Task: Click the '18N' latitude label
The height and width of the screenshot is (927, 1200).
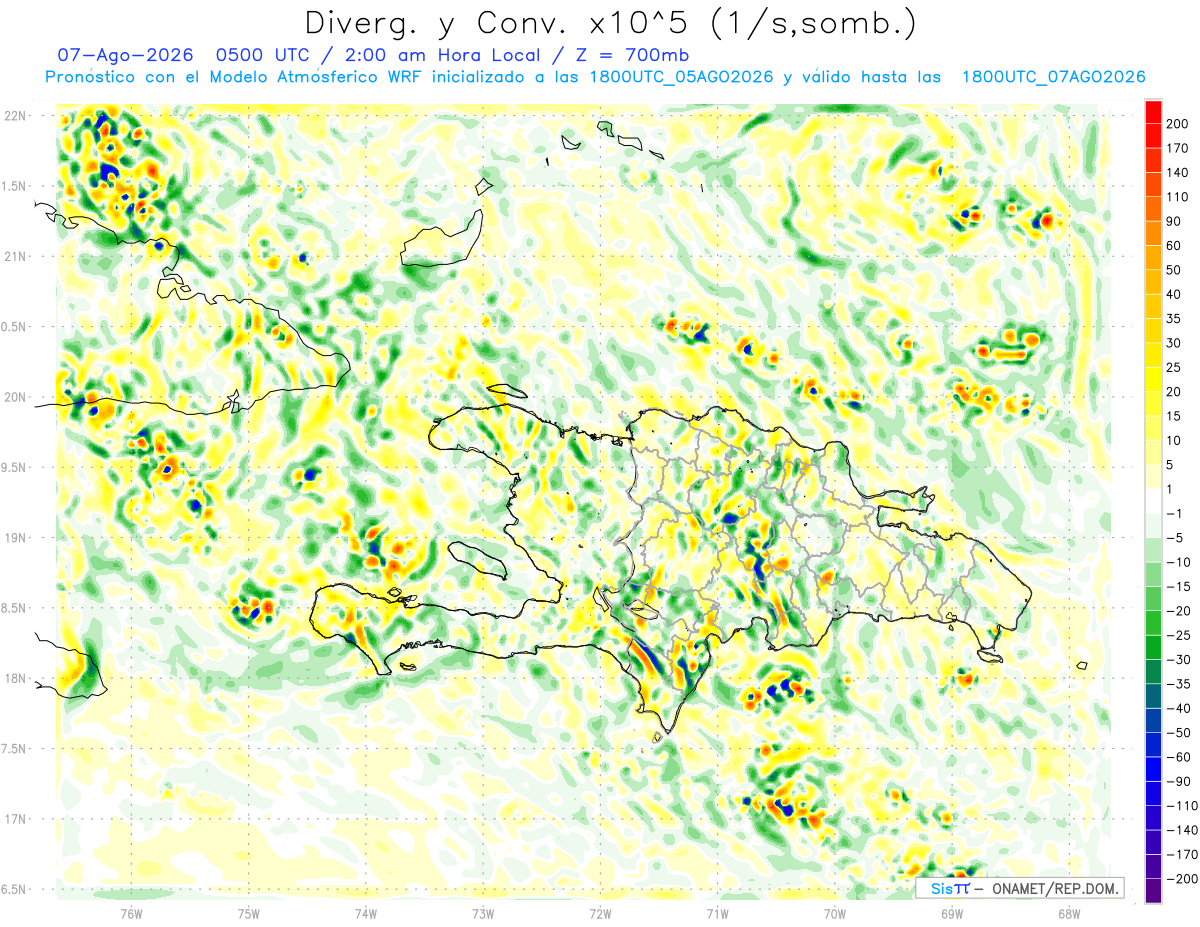Action: (15, 678)
